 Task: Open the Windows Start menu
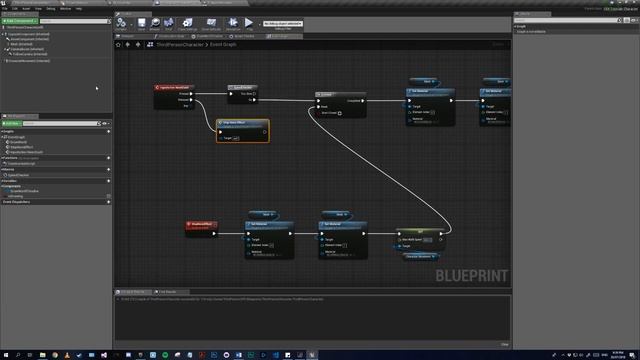point(6,355)
